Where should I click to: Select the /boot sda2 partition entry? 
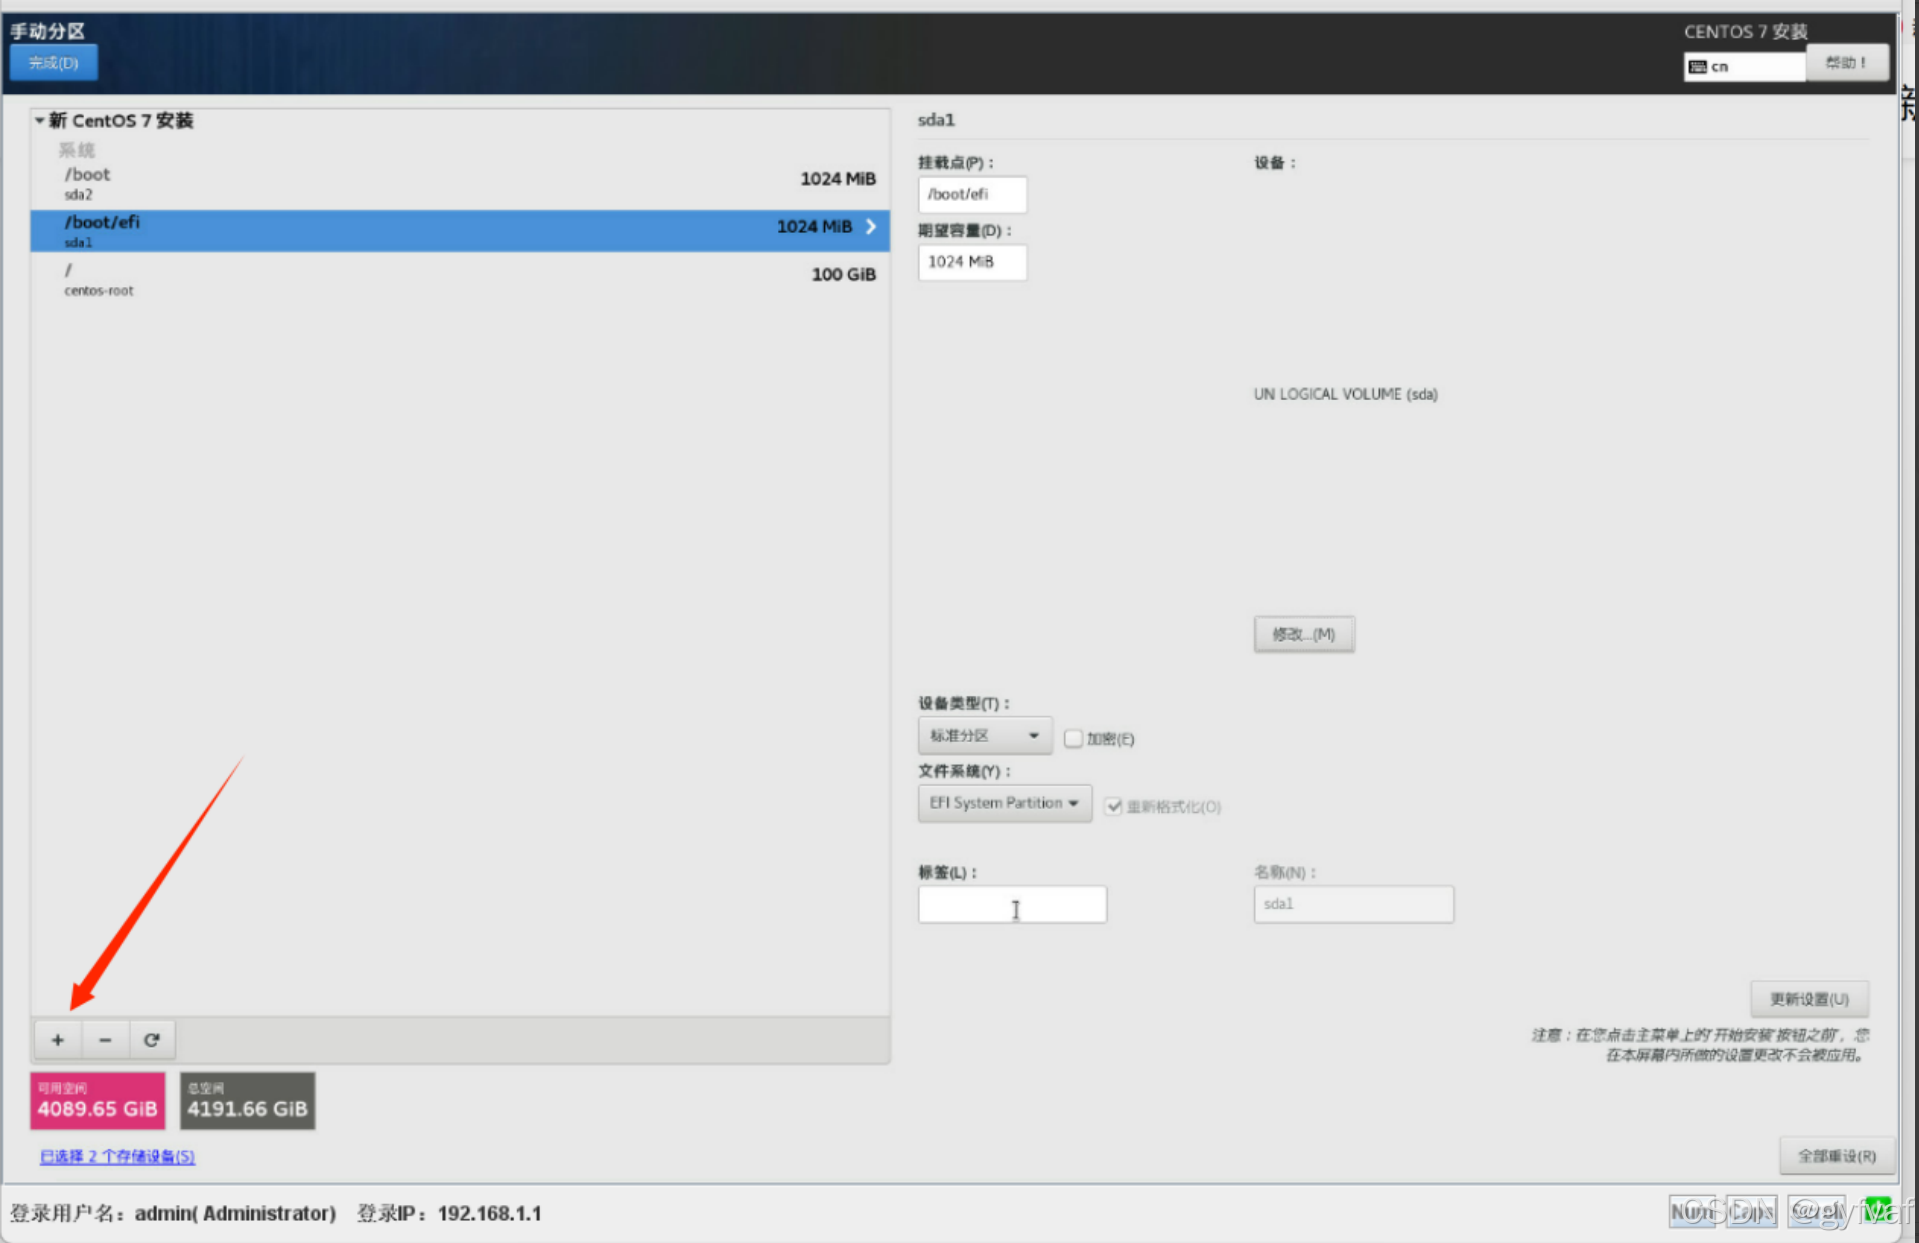coord(459,183)
